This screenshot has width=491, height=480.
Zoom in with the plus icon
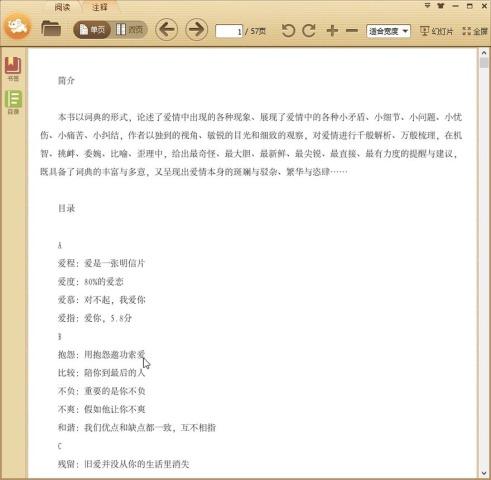pos(332,31)
